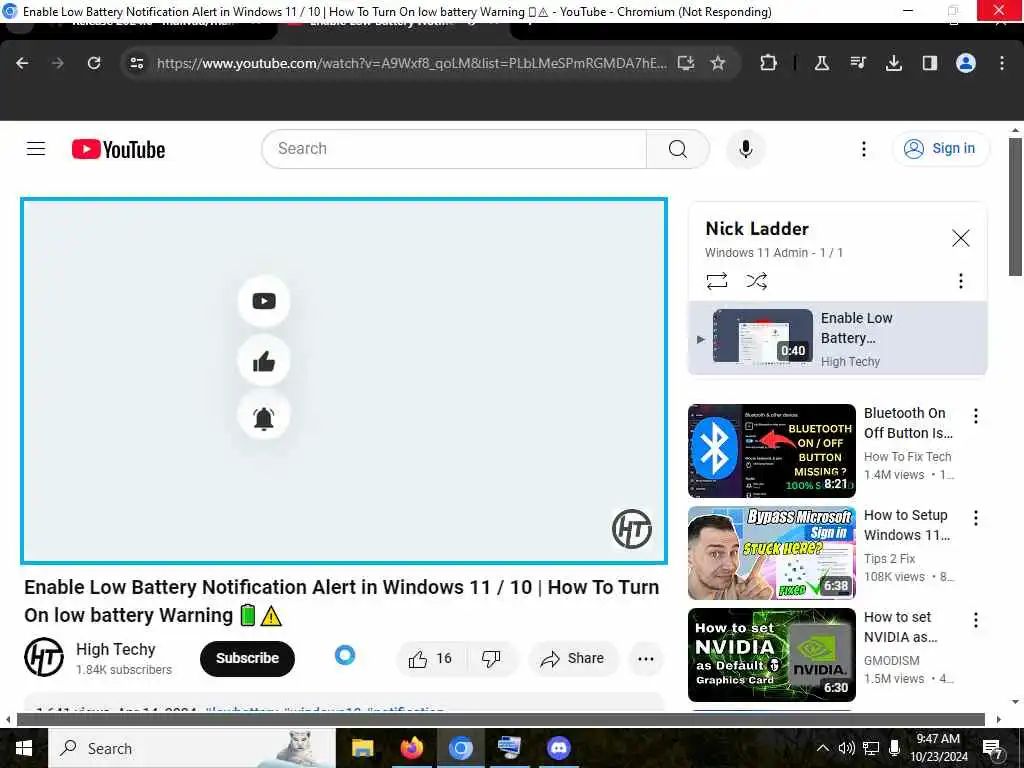This screenshot has height=768, width=1024.
Task: Open options for How to Setup Windows 11
Action: point(976,518)
